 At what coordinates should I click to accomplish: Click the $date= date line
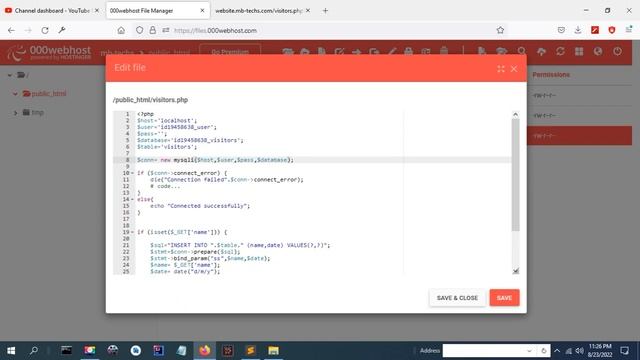point(185,271)
